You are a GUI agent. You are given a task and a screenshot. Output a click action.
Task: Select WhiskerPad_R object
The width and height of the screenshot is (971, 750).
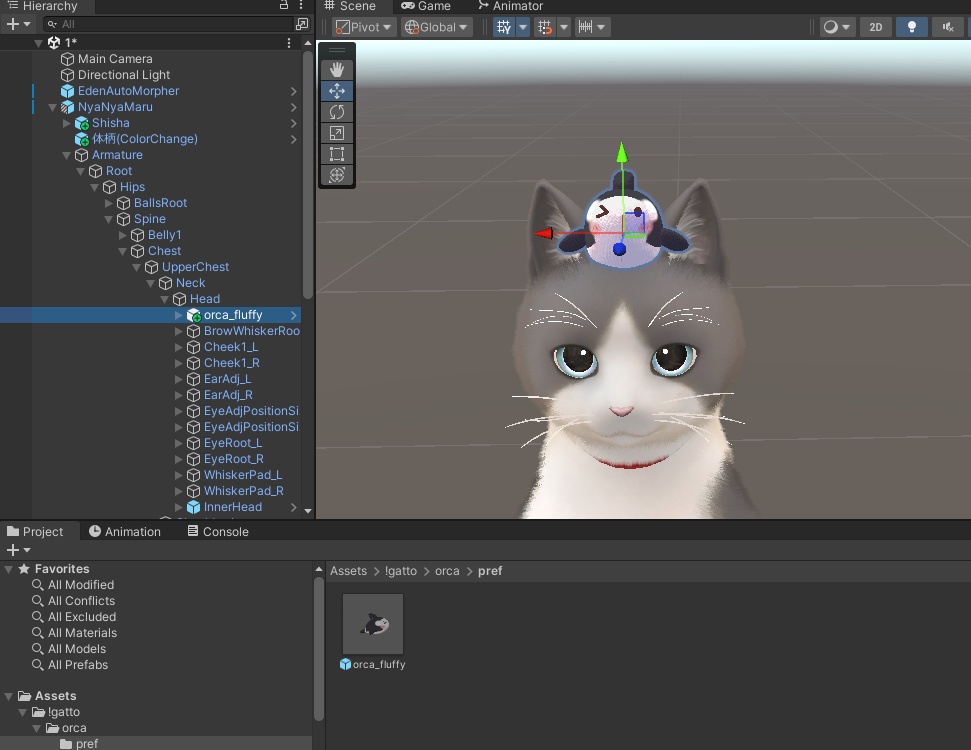point(243,491)
